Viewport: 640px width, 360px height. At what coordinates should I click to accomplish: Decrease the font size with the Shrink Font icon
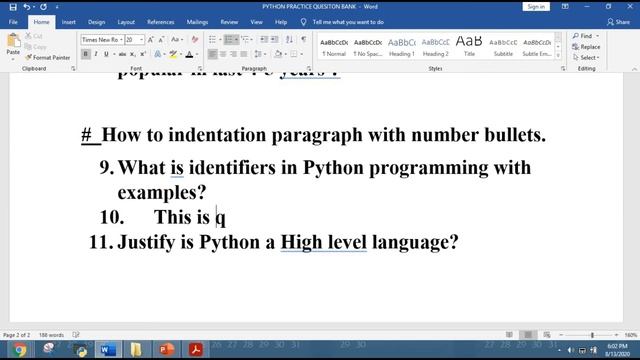161,40
